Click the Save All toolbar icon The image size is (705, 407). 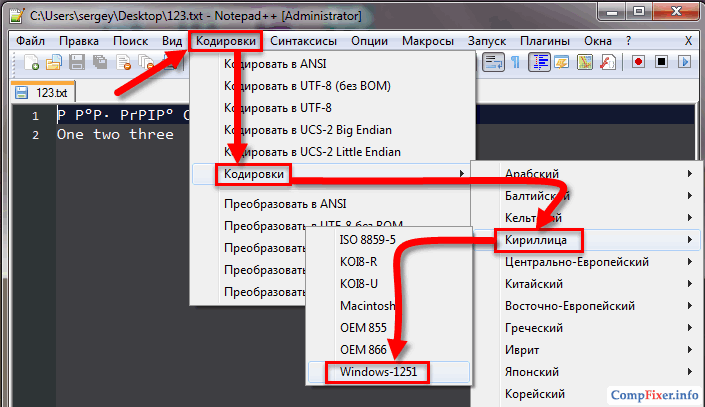coord(100,62)
